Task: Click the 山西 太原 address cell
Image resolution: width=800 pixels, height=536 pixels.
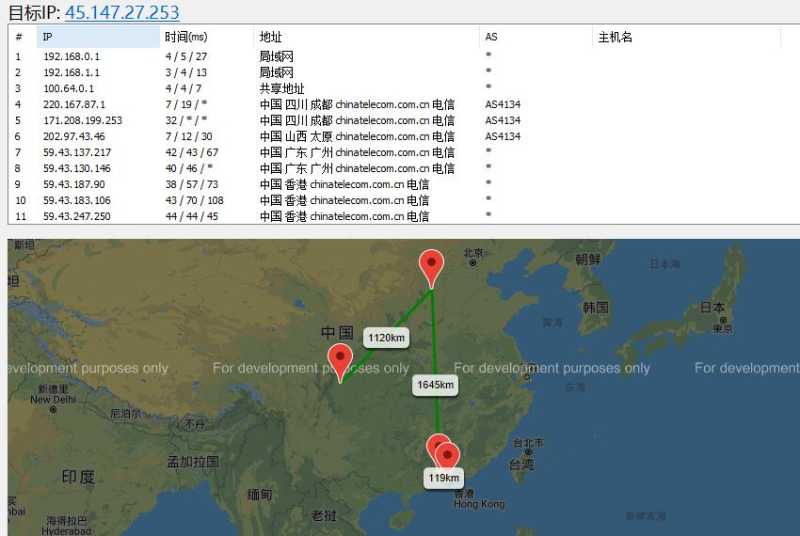Action: point(357,136)
